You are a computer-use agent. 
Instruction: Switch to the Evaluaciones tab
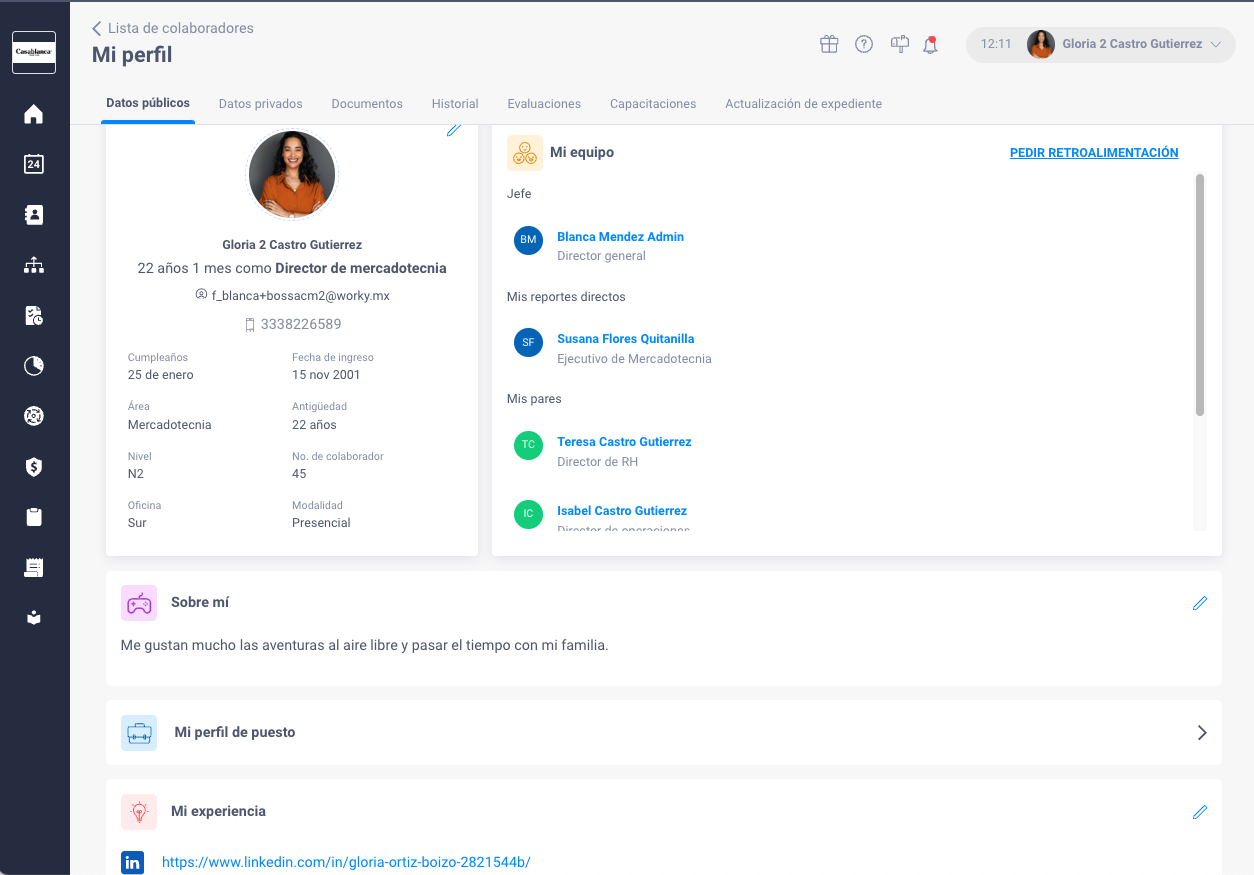coord(544,104)
